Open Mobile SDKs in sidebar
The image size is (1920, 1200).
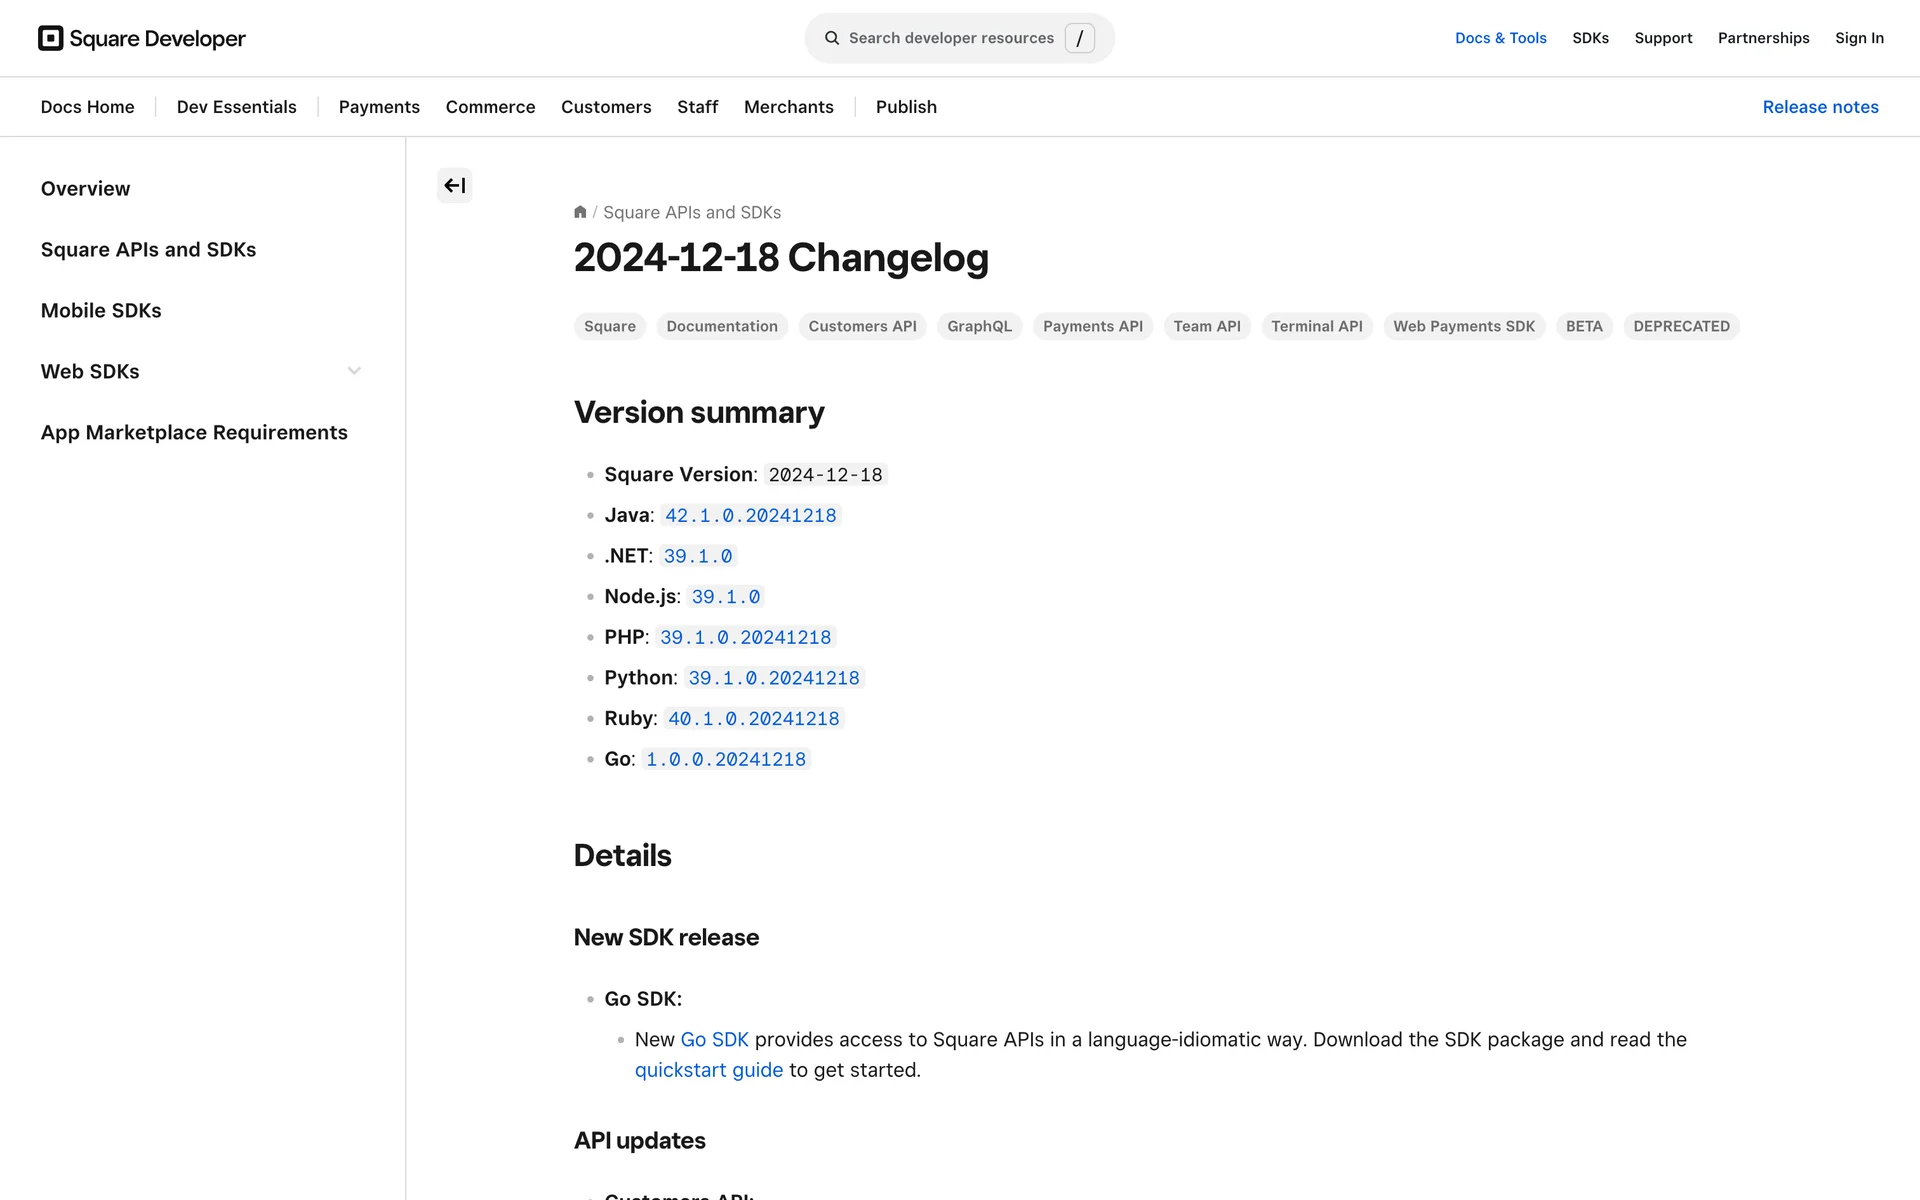coord(101,311)
